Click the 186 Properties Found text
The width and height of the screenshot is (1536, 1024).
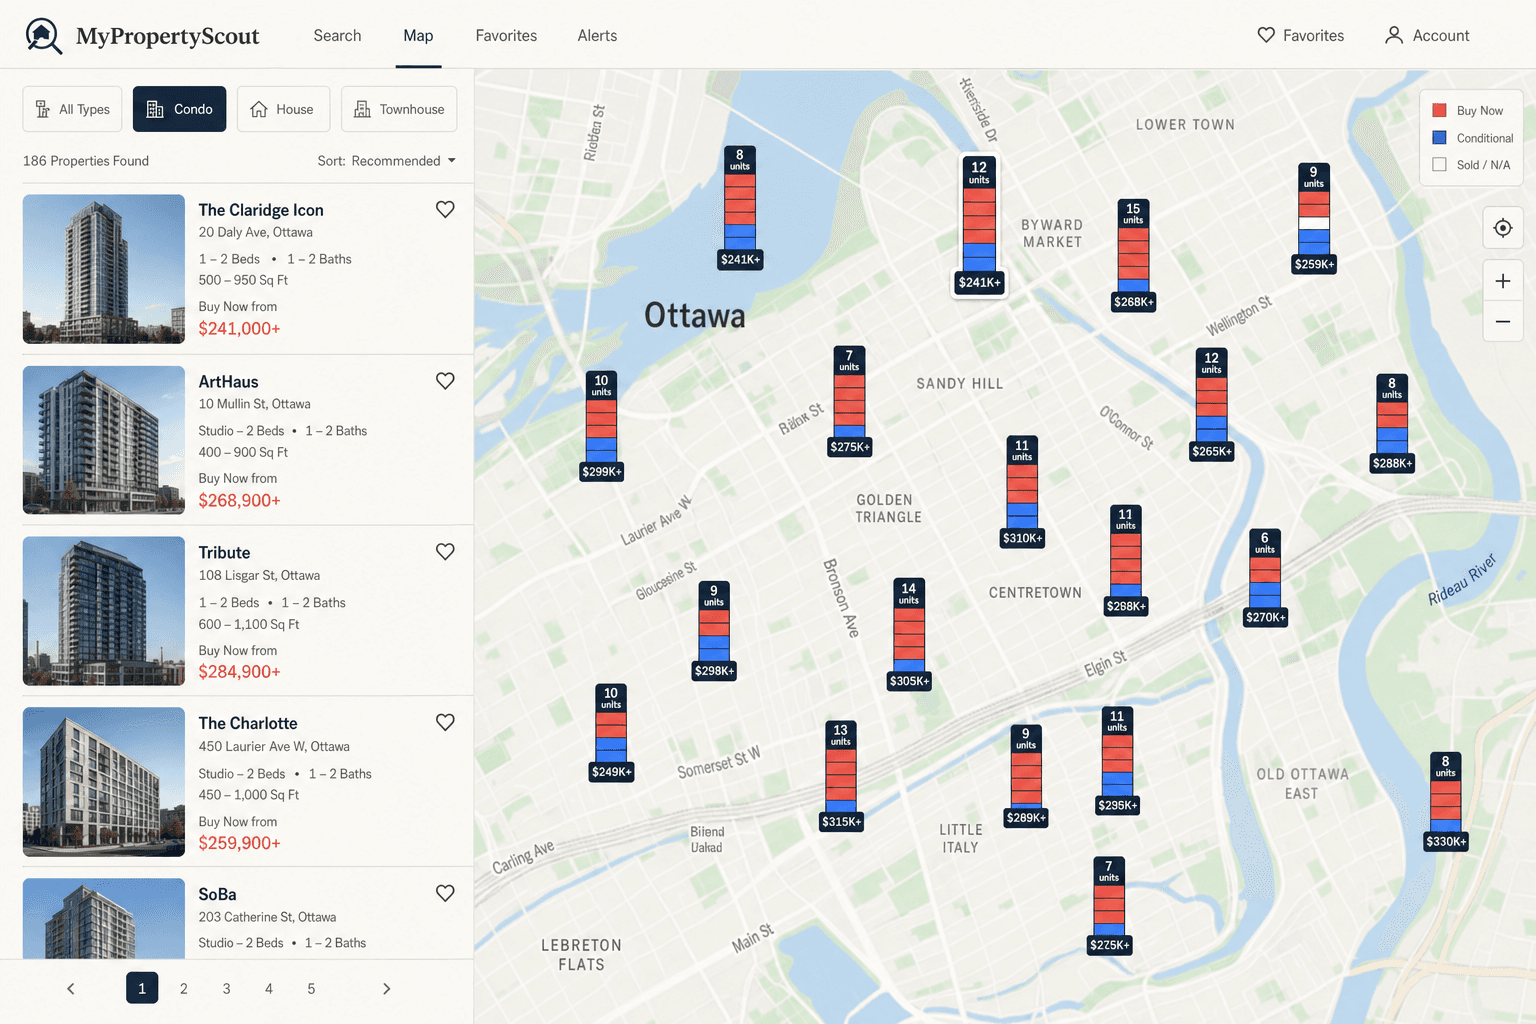coord(86,161)
